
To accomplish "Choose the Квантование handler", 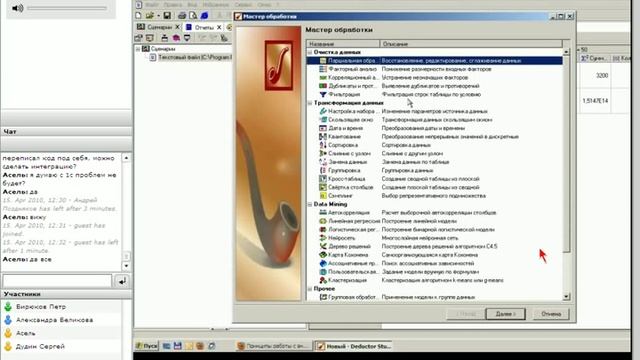I will (434, 137).
